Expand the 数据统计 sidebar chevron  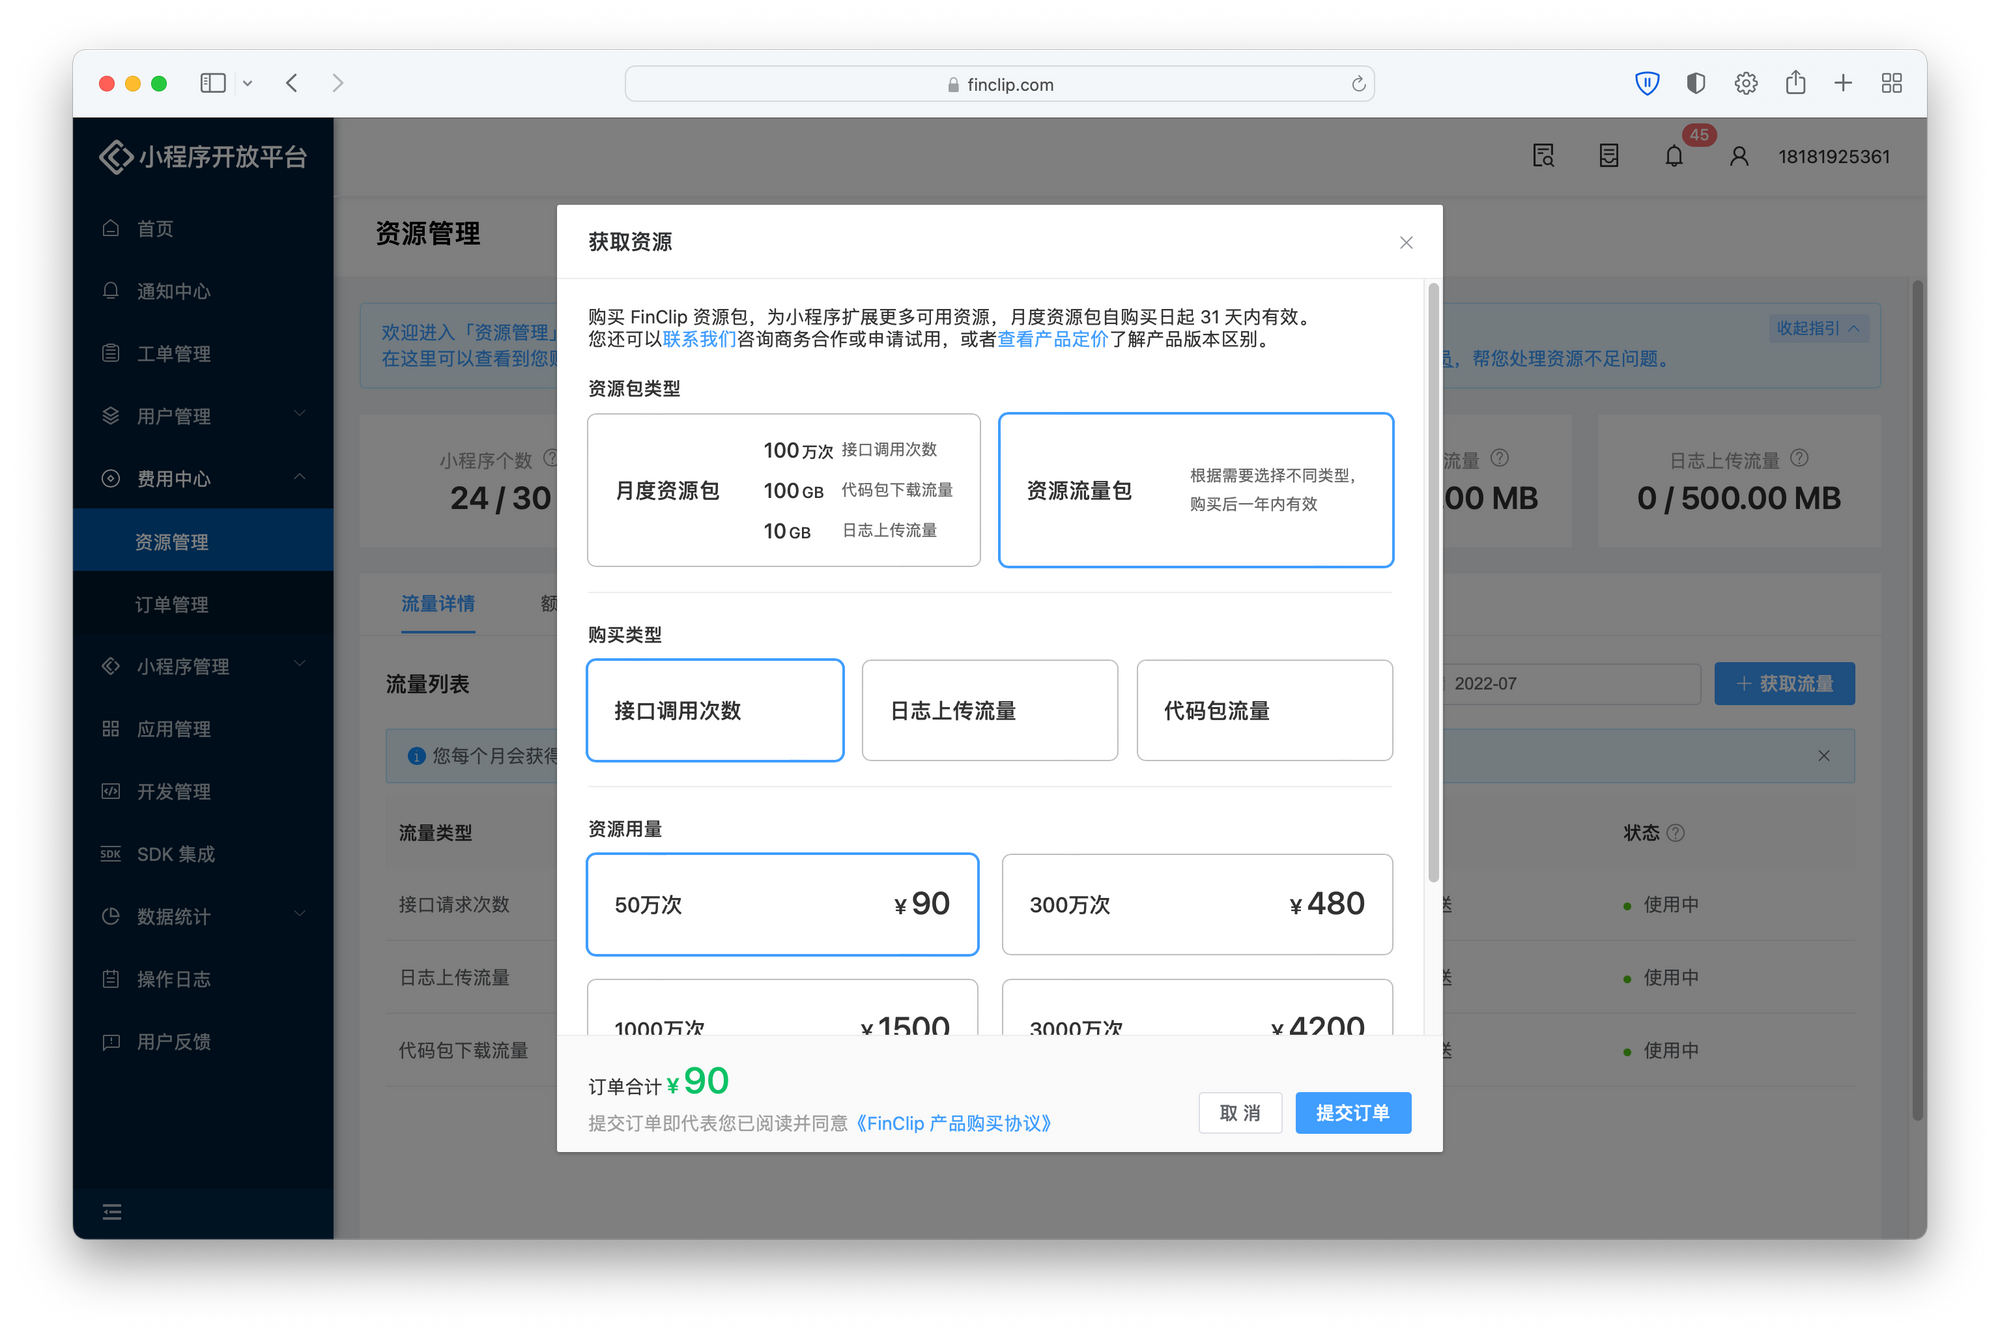pos(299,914)
